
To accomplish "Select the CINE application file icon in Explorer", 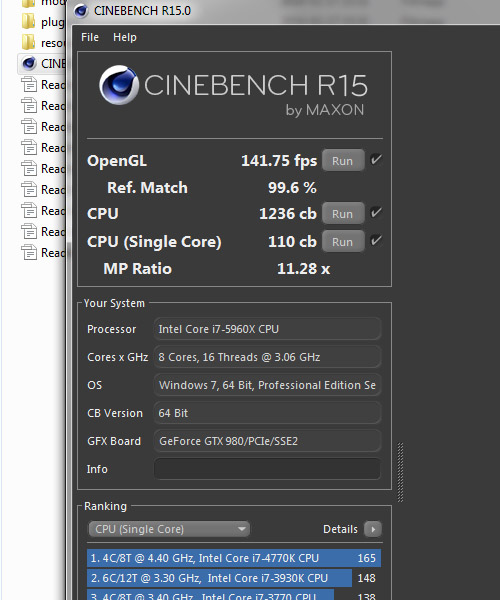I will pos(29,64).
